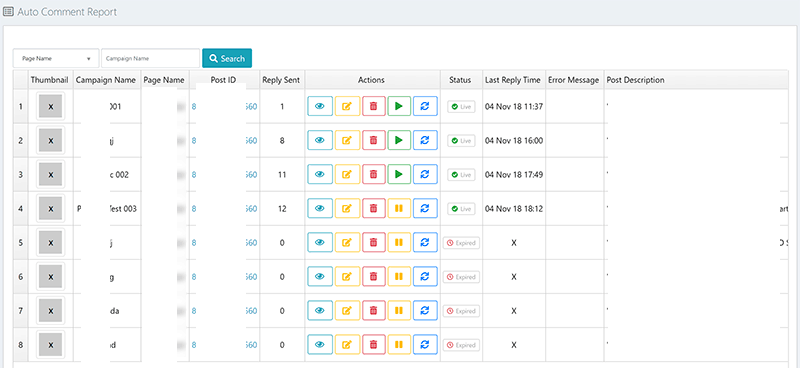The height and width of the screenshot is (368, 800).
Task: Click Expired status badge in row 8
Action: pyautogui.click(x=461, y=345)
